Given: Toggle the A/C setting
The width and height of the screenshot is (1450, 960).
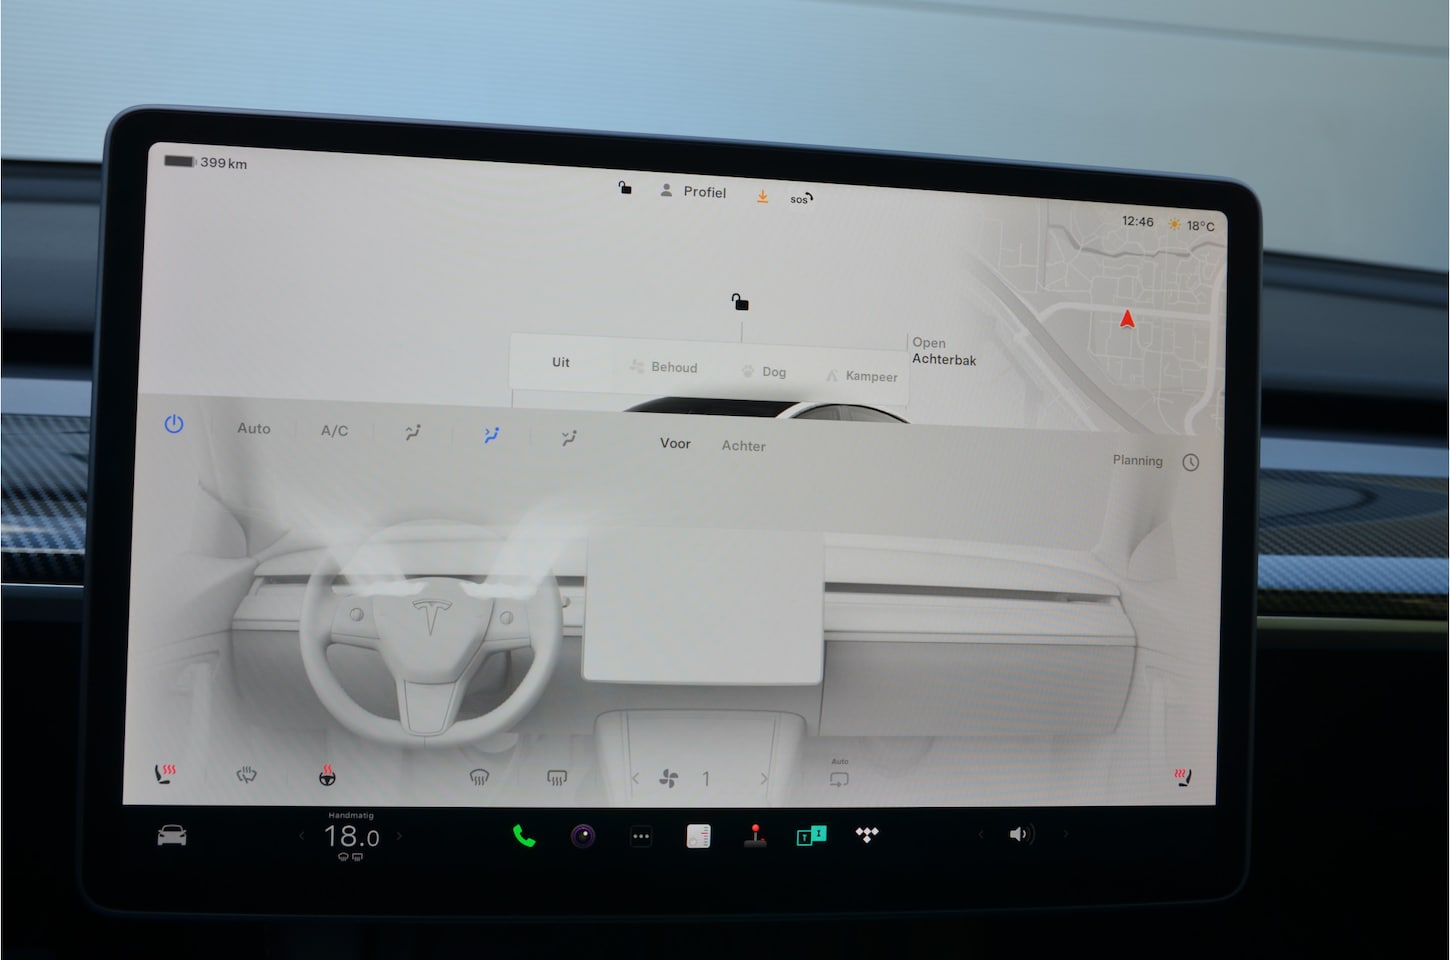Looking at the screenshot, I should 334,431.
